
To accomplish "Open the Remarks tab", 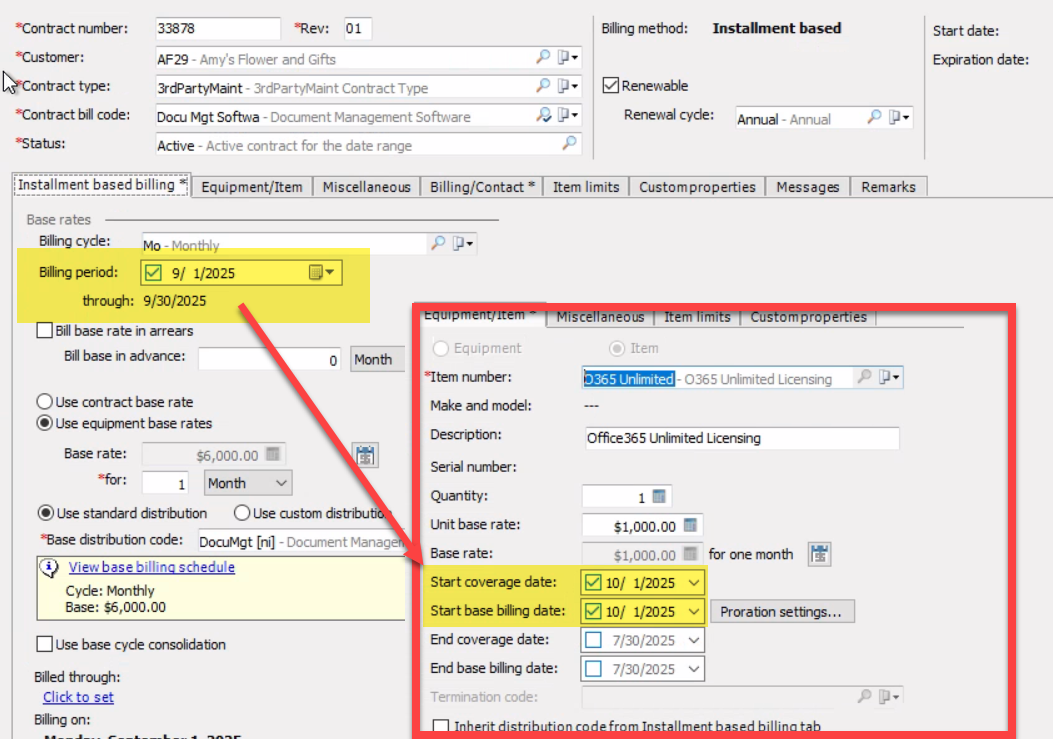I will pyautogui.click(x=888, y=187).
